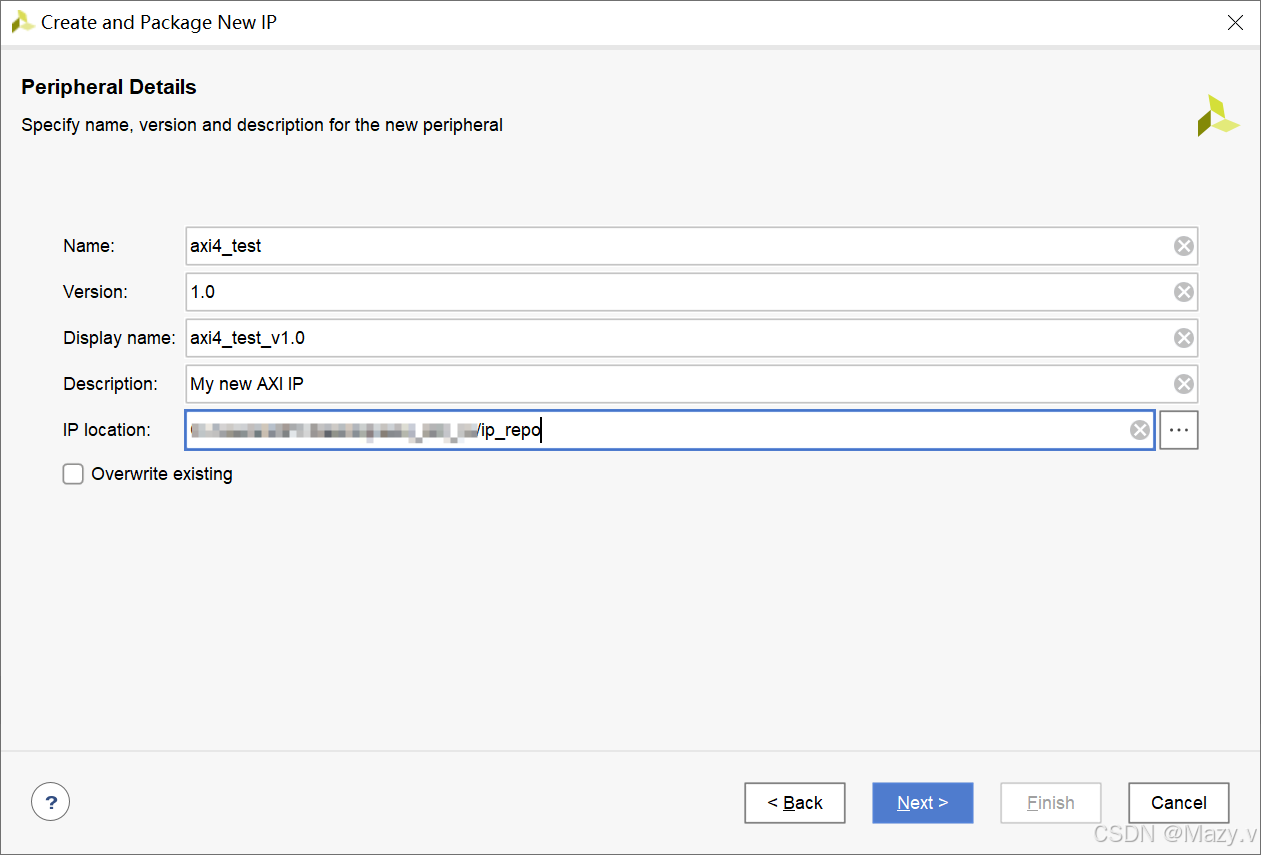Focus the Version input field
This screenshot has height=855, width=1261.
670,292
